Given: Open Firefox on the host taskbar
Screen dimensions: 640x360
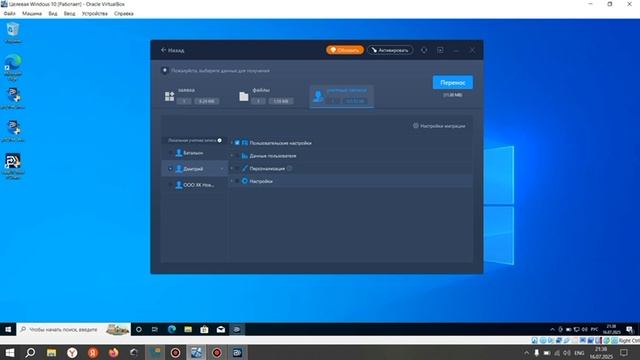Looking at the screenshot, I should 113,353.
